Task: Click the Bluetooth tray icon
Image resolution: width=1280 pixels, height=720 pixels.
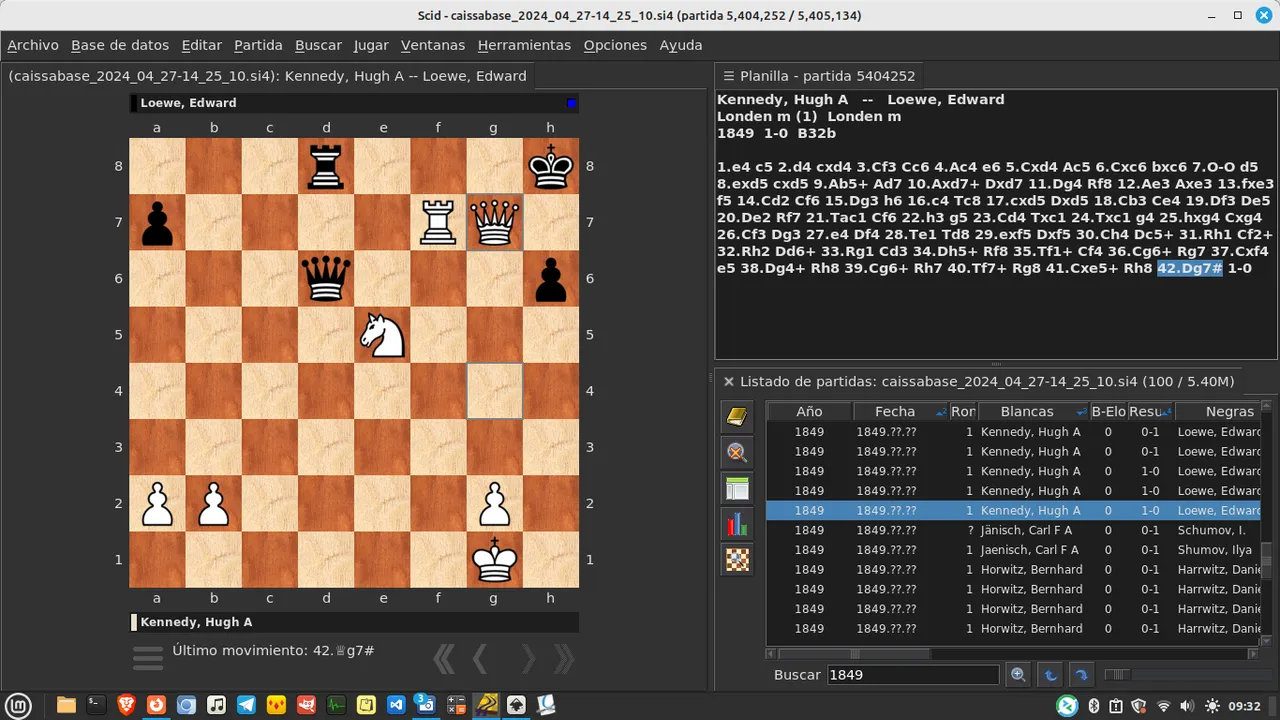Action: pos(1093,706)
